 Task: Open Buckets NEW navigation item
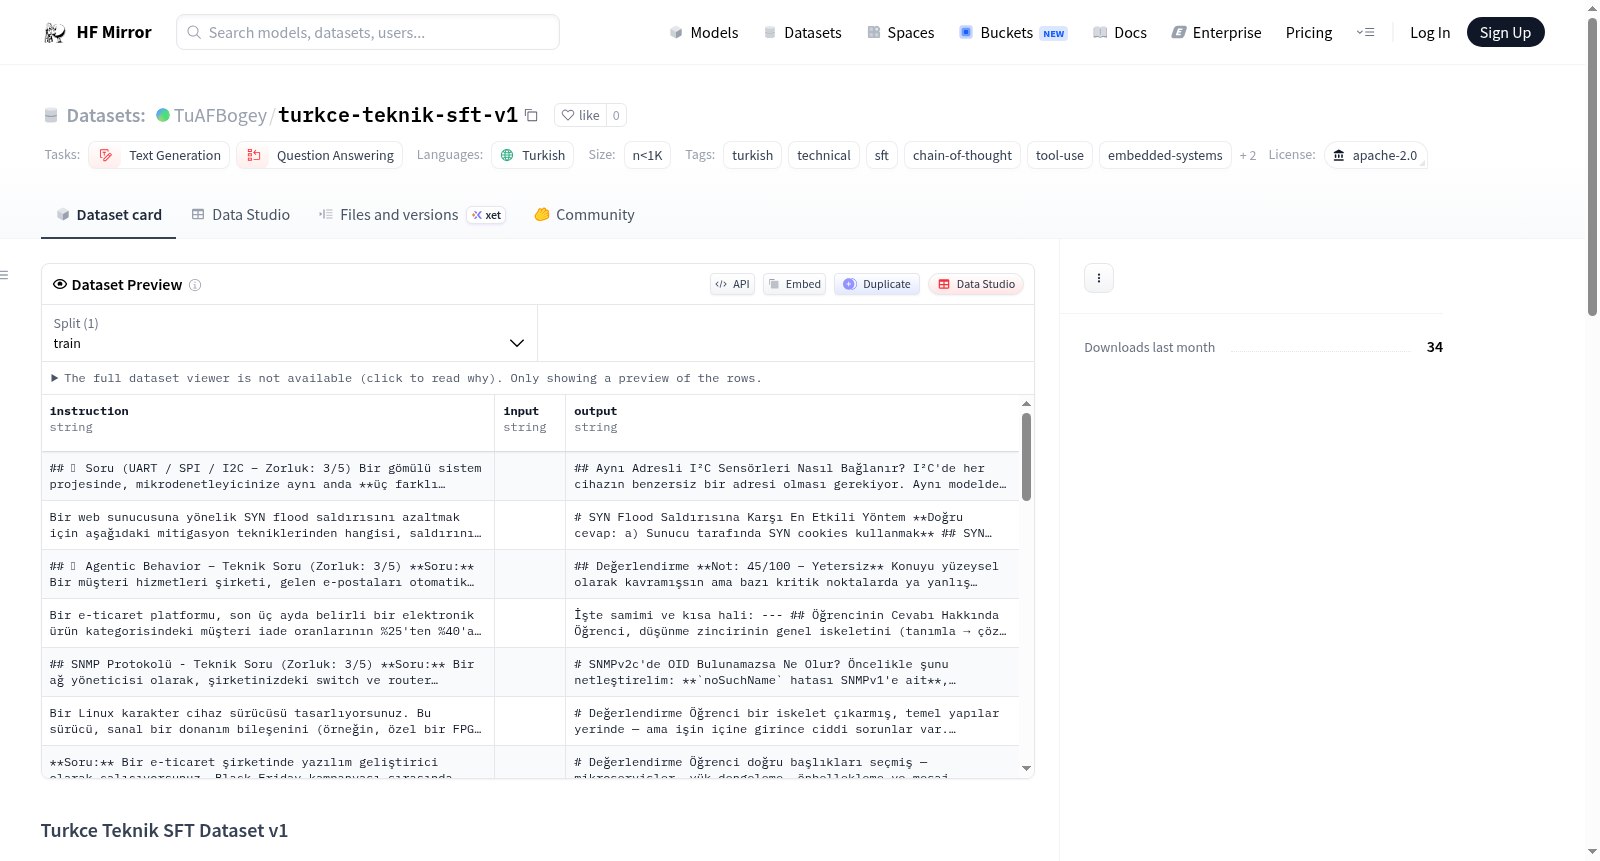[x=1013, y=32]
